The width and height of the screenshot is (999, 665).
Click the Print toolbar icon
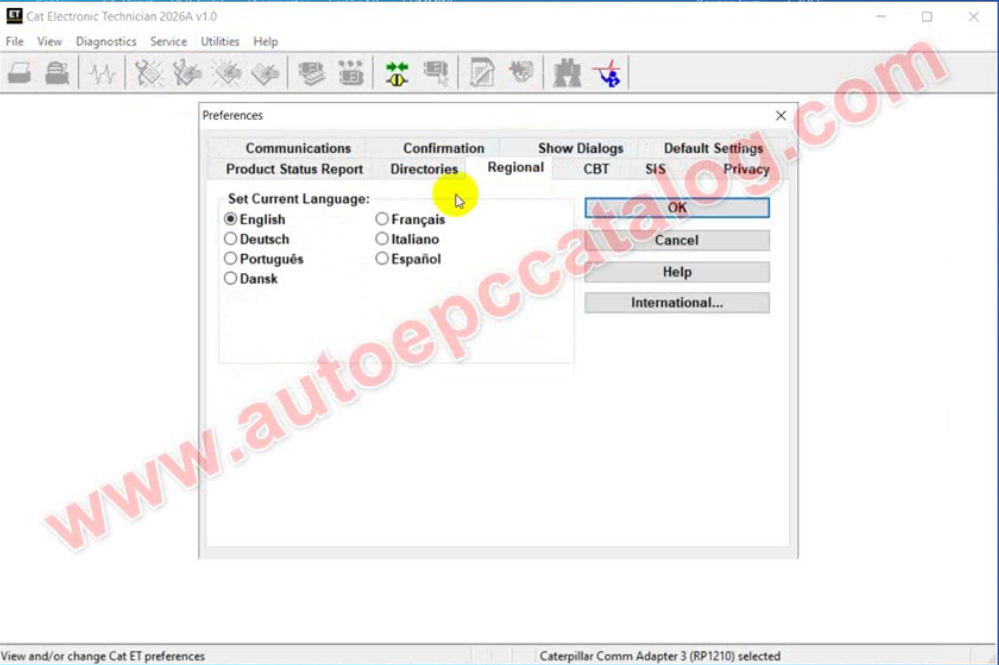58,73
